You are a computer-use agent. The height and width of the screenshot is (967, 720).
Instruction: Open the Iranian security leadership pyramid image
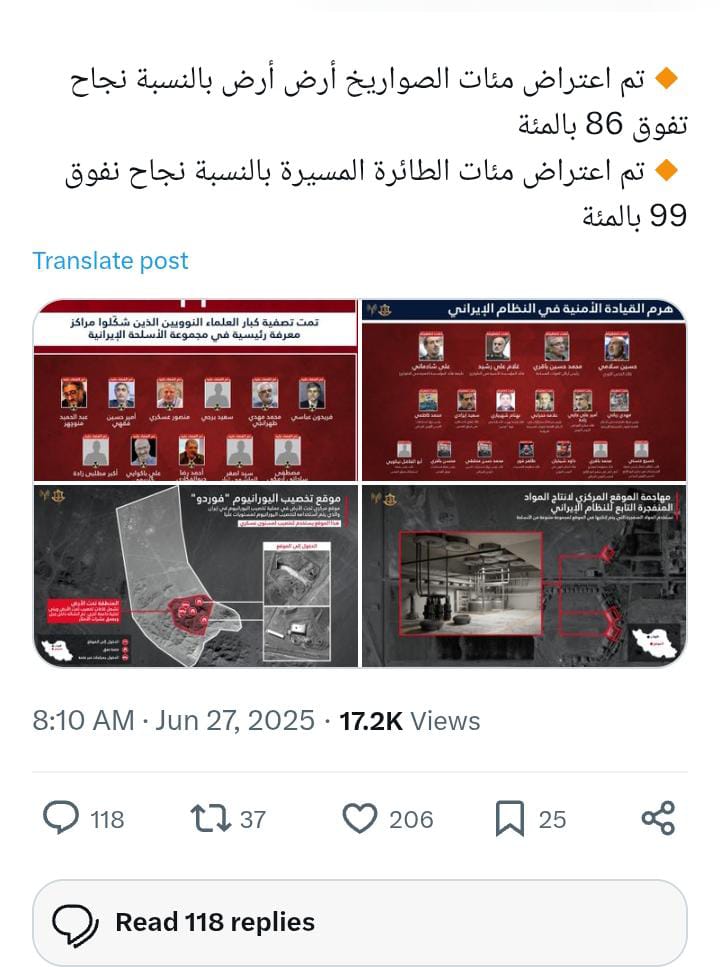coord(524,390)
